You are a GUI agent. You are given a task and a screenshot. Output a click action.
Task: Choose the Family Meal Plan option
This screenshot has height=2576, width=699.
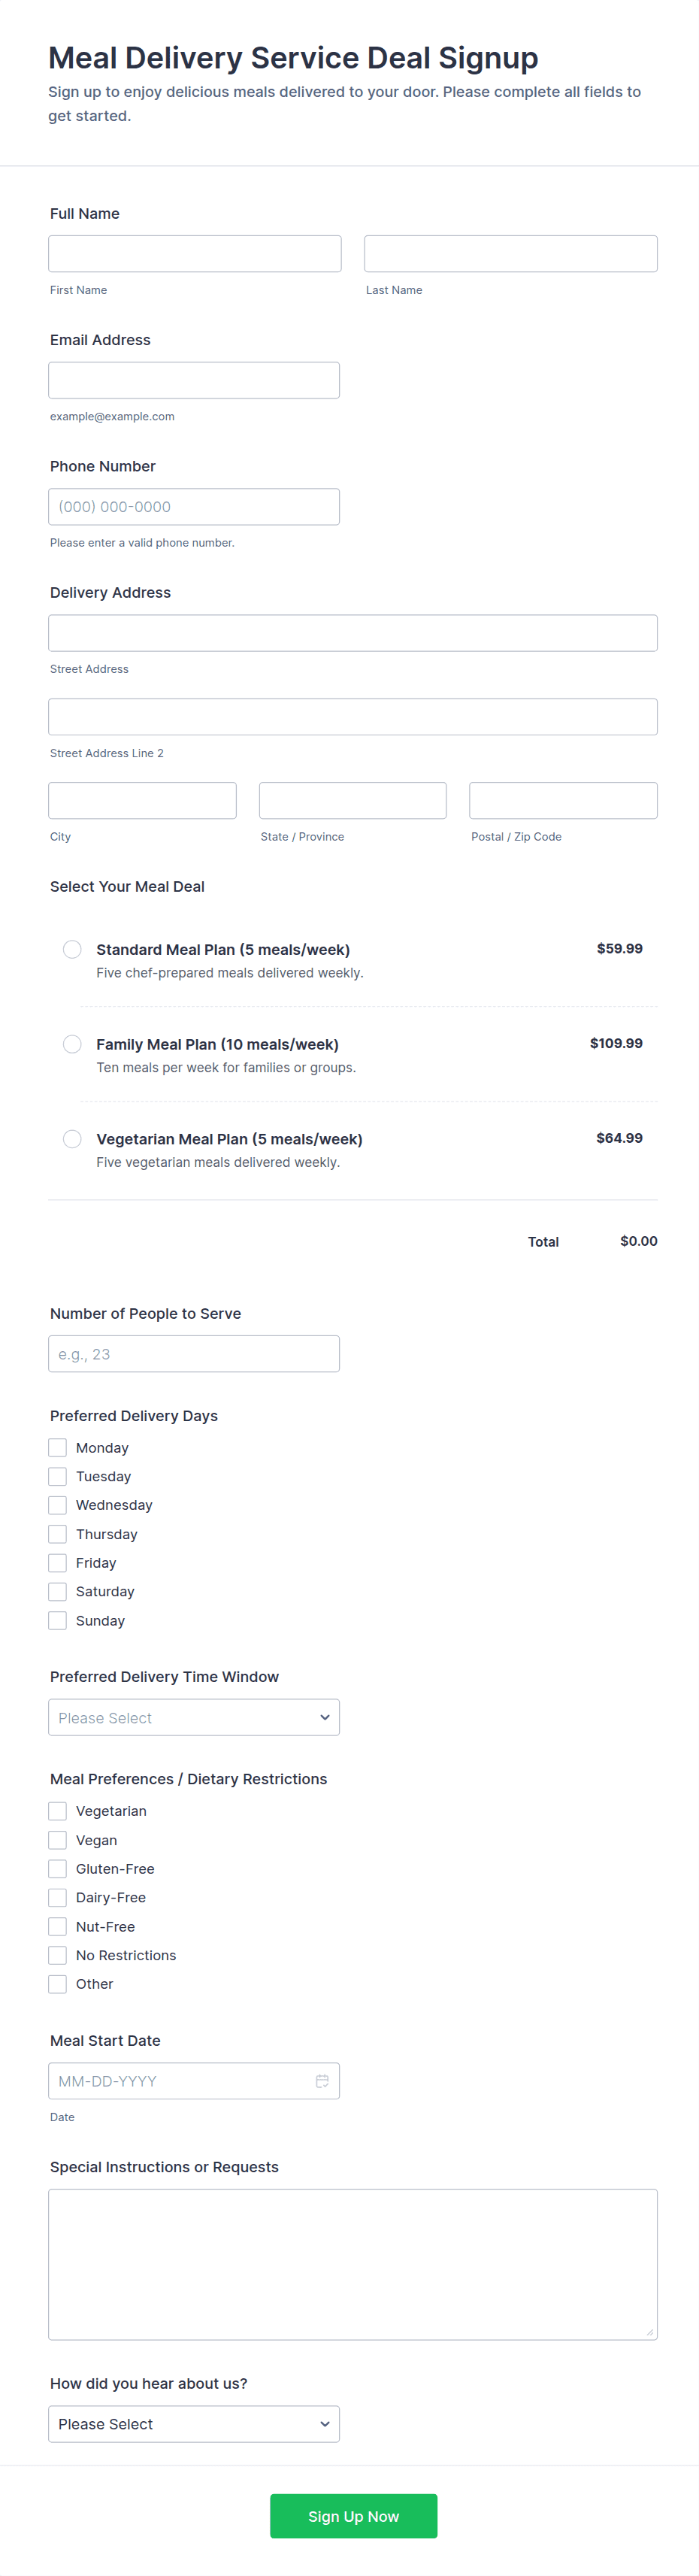[x=72, y=1044]
